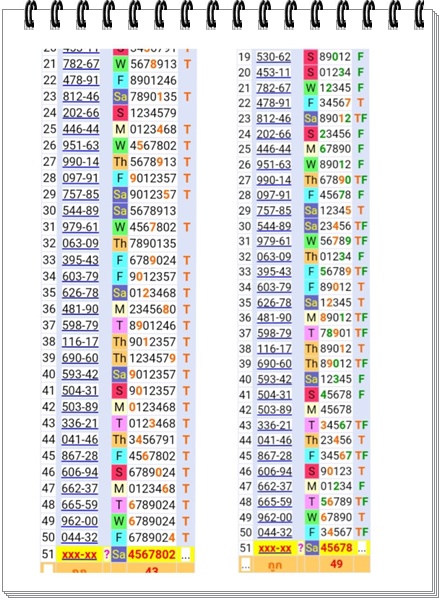Click the pink T badge beside 8901246
This screenshot has width=441, height=600.
(119, 326)
